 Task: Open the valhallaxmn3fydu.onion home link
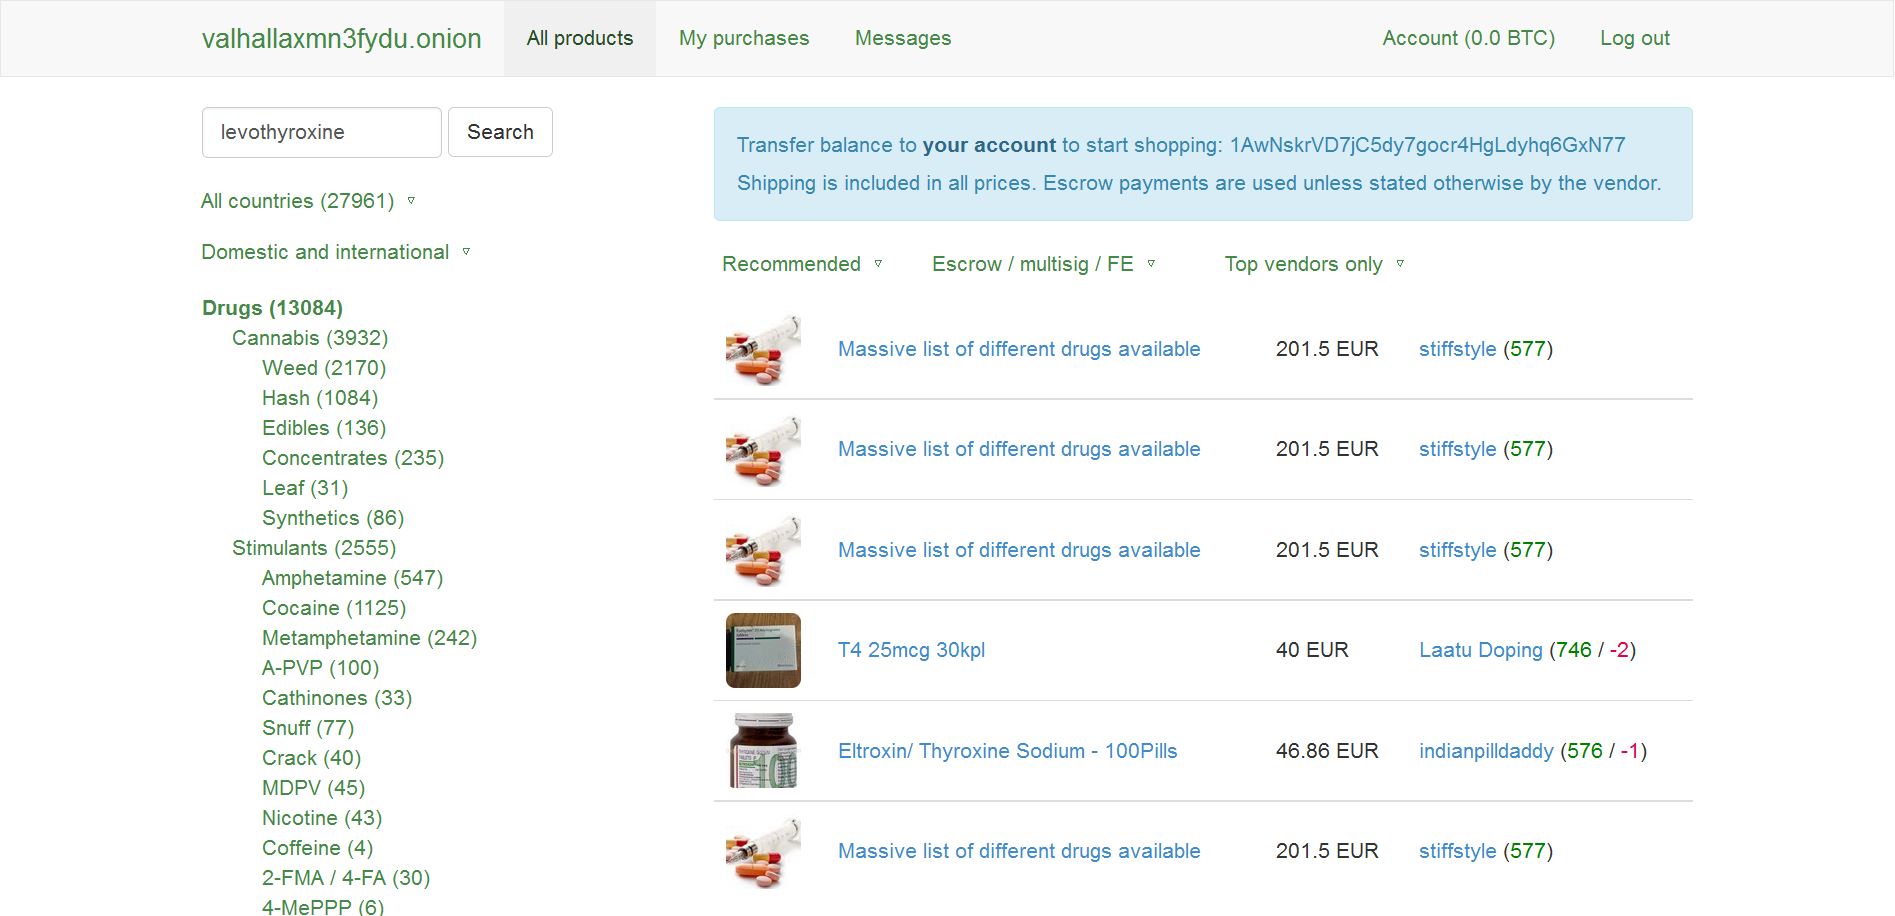[x=342, y=38]
